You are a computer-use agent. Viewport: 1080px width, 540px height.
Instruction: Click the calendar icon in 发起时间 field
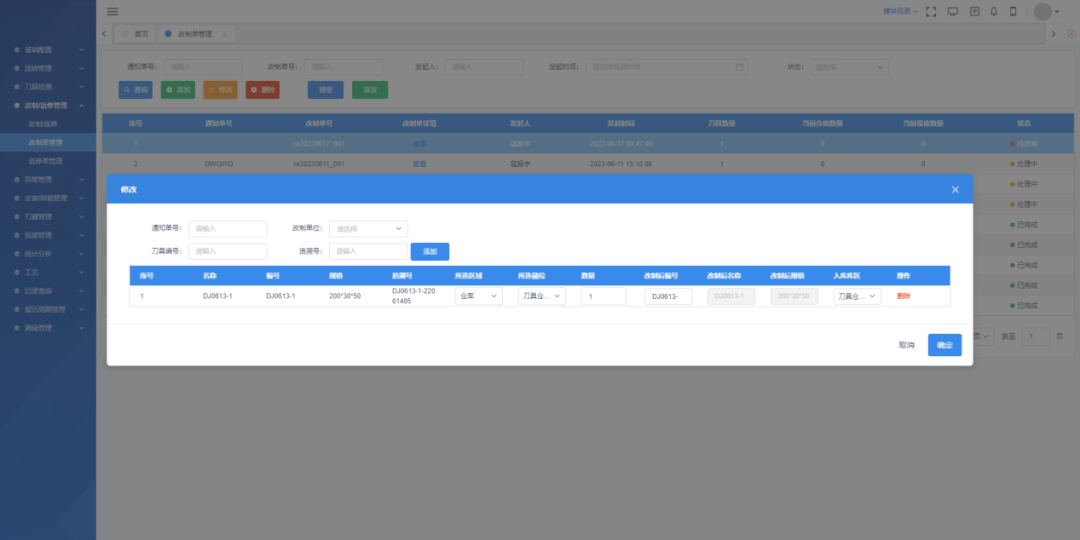coord(740,68)
